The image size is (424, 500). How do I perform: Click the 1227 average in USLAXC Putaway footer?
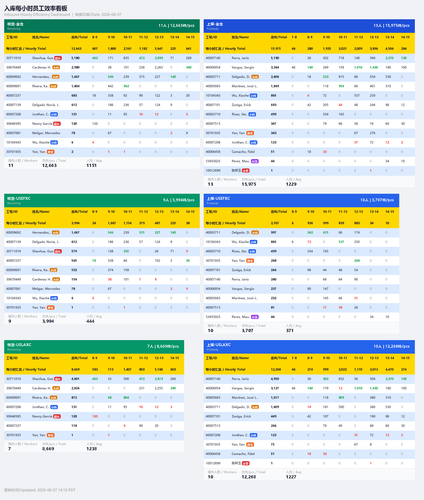(291, 477)
